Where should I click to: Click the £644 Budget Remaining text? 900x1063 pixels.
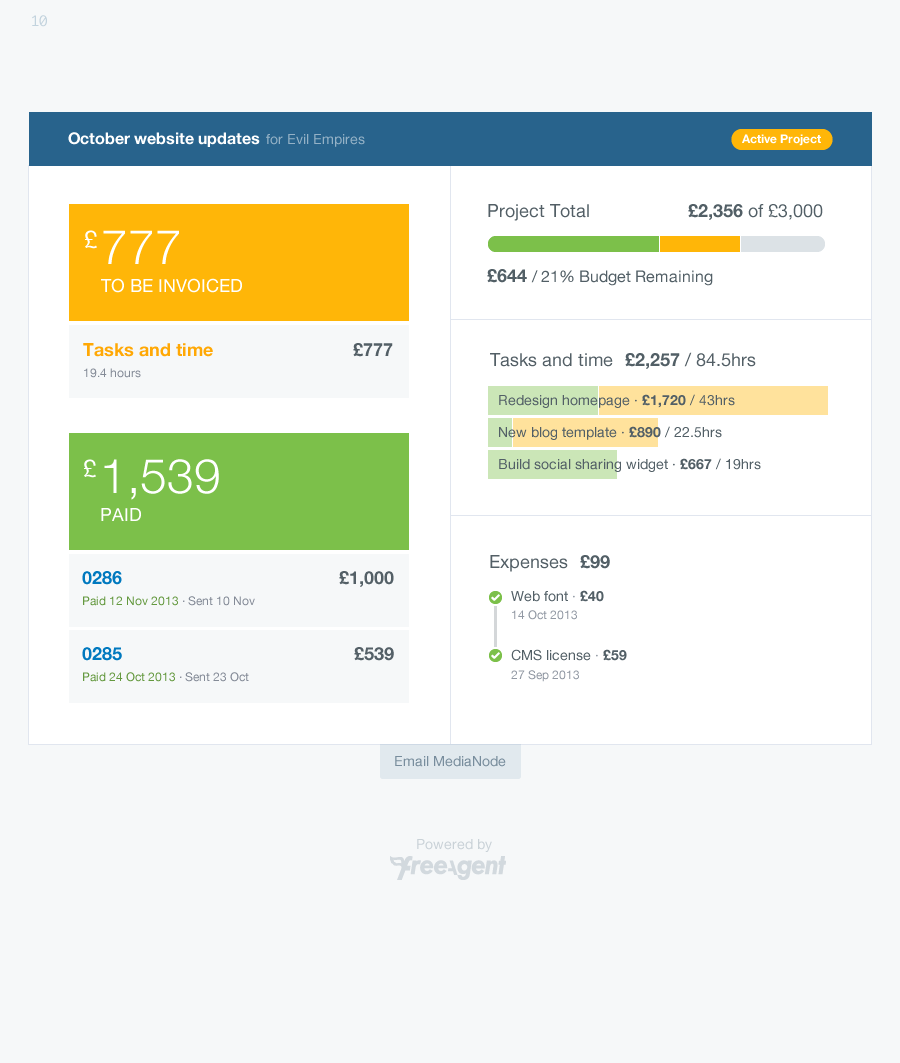tap(599, 277)
